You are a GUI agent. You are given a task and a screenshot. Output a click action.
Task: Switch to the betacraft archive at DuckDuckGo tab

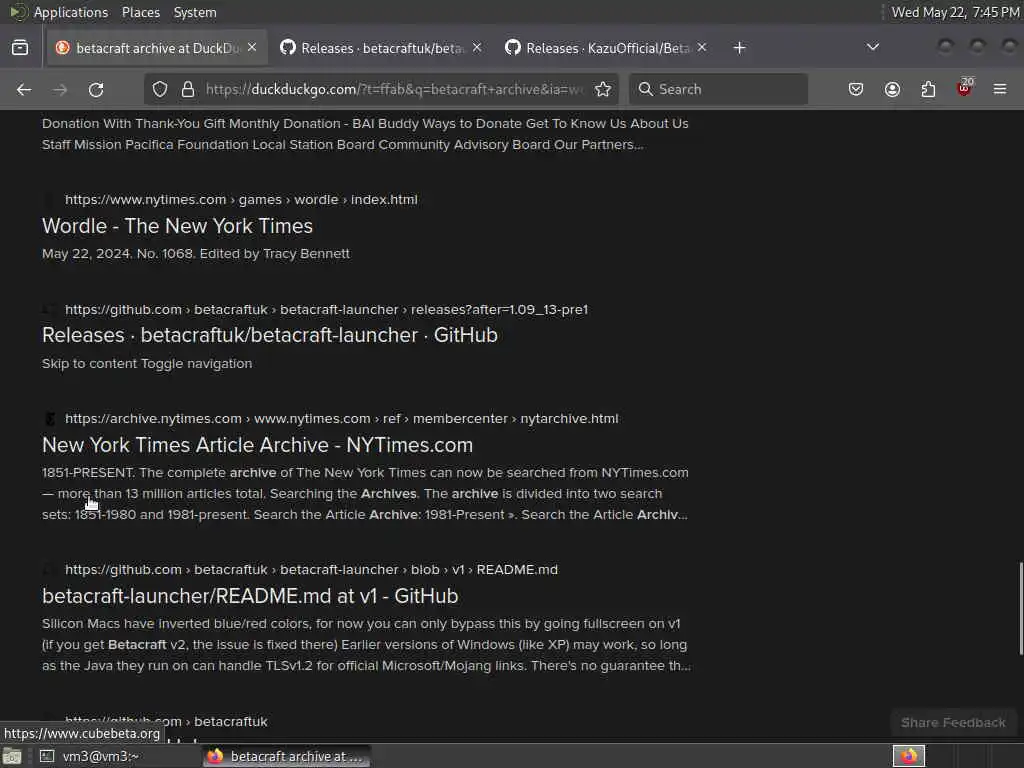click(x=157, y=48)
